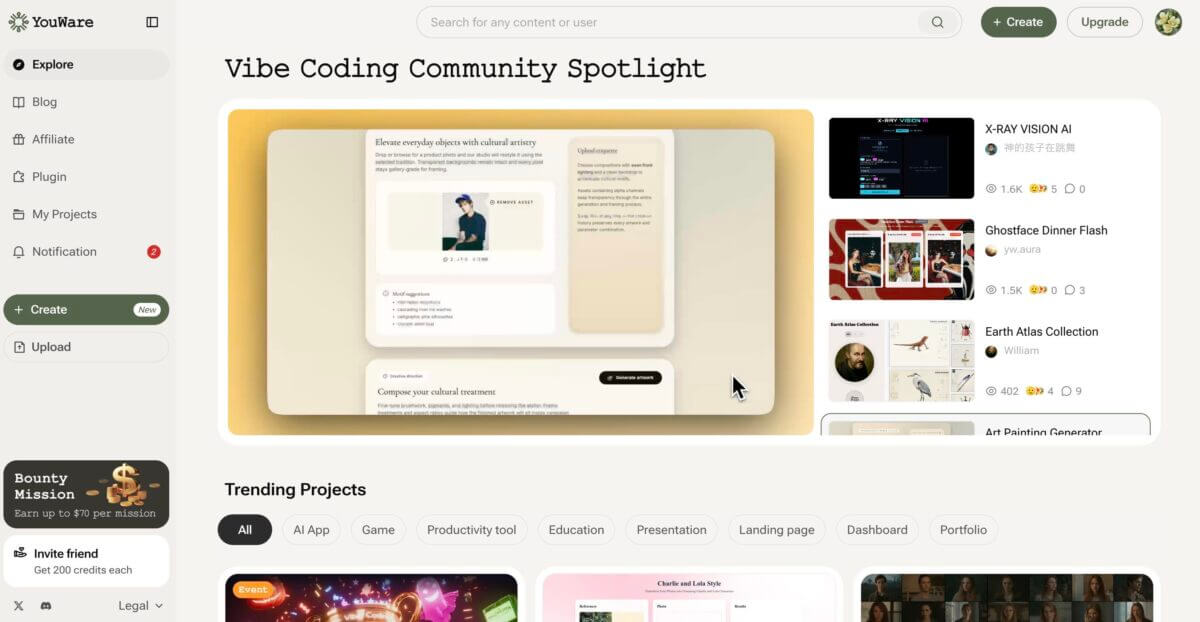Screen dimensions: 1200x622
Task: Open the X (Twitter) social icon
Action: pyautogui.click(x=19, y=606)
